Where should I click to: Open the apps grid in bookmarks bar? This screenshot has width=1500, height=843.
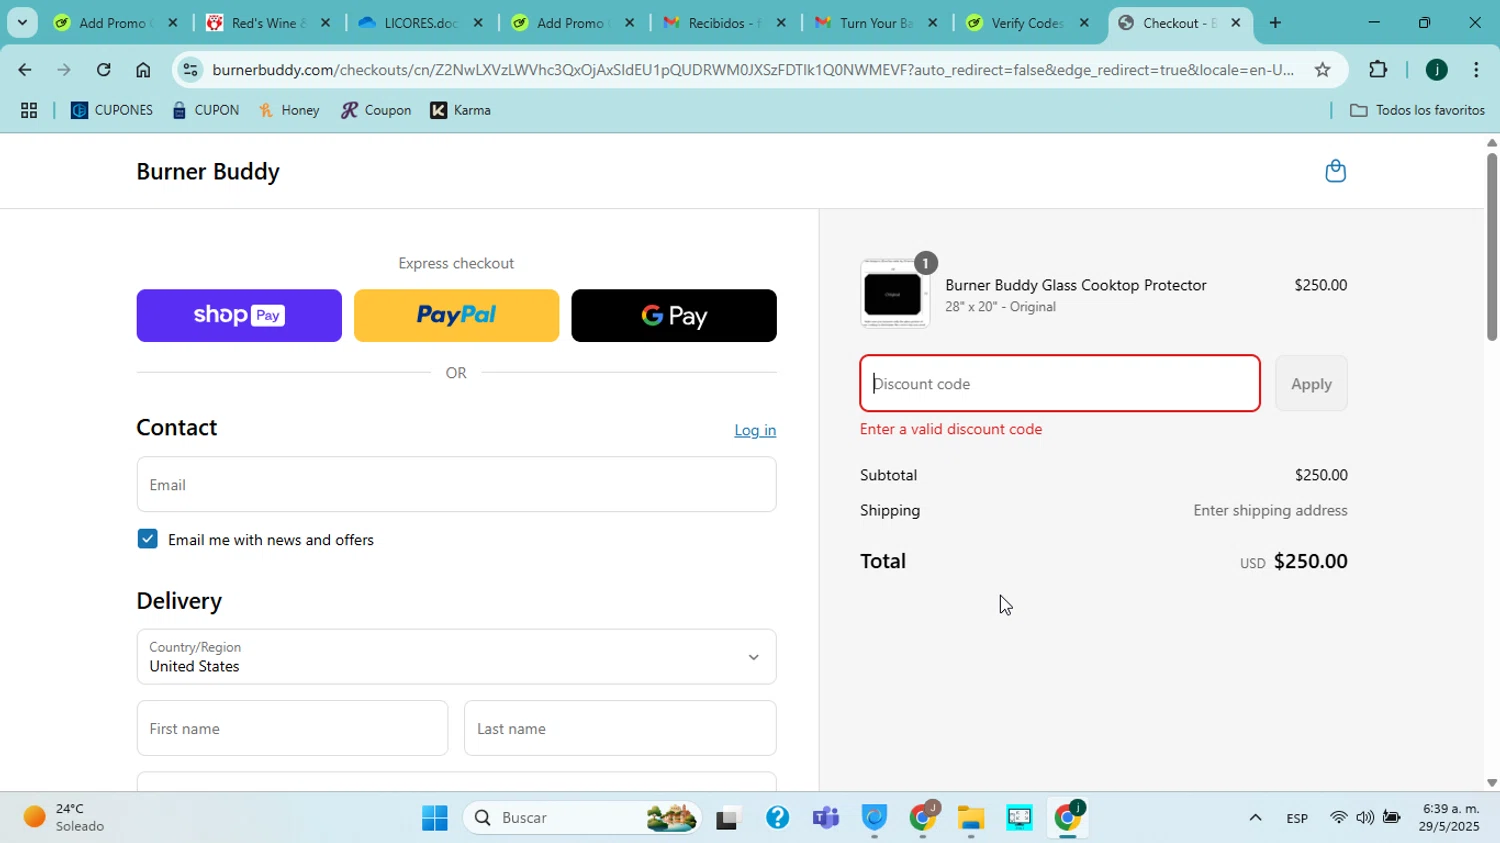click(x=29, y=111)
